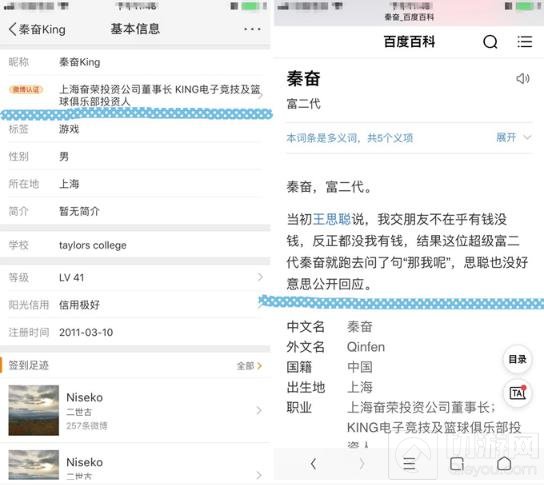Play the 秦奋 entry audio speaker icon
The width and height of the screenshot is (544, 485).
[522, 78]
